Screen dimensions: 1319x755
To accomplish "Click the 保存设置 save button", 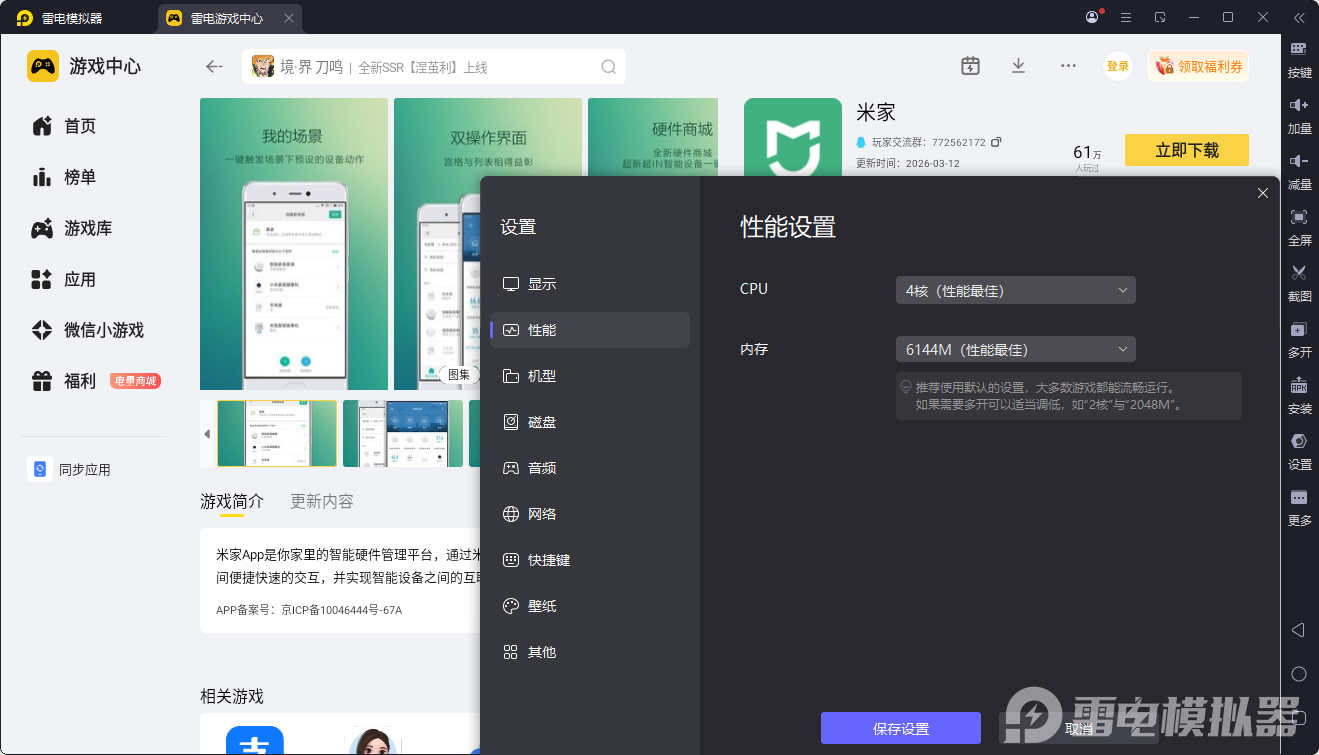I will tap(900, 729).
